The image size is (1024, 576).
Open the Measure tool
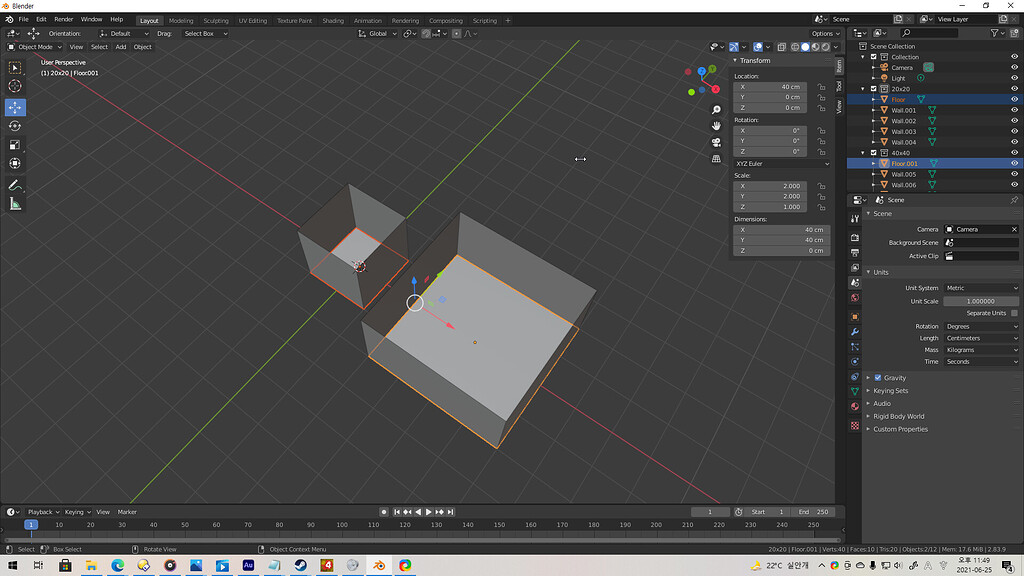click(x=15, y=204)
